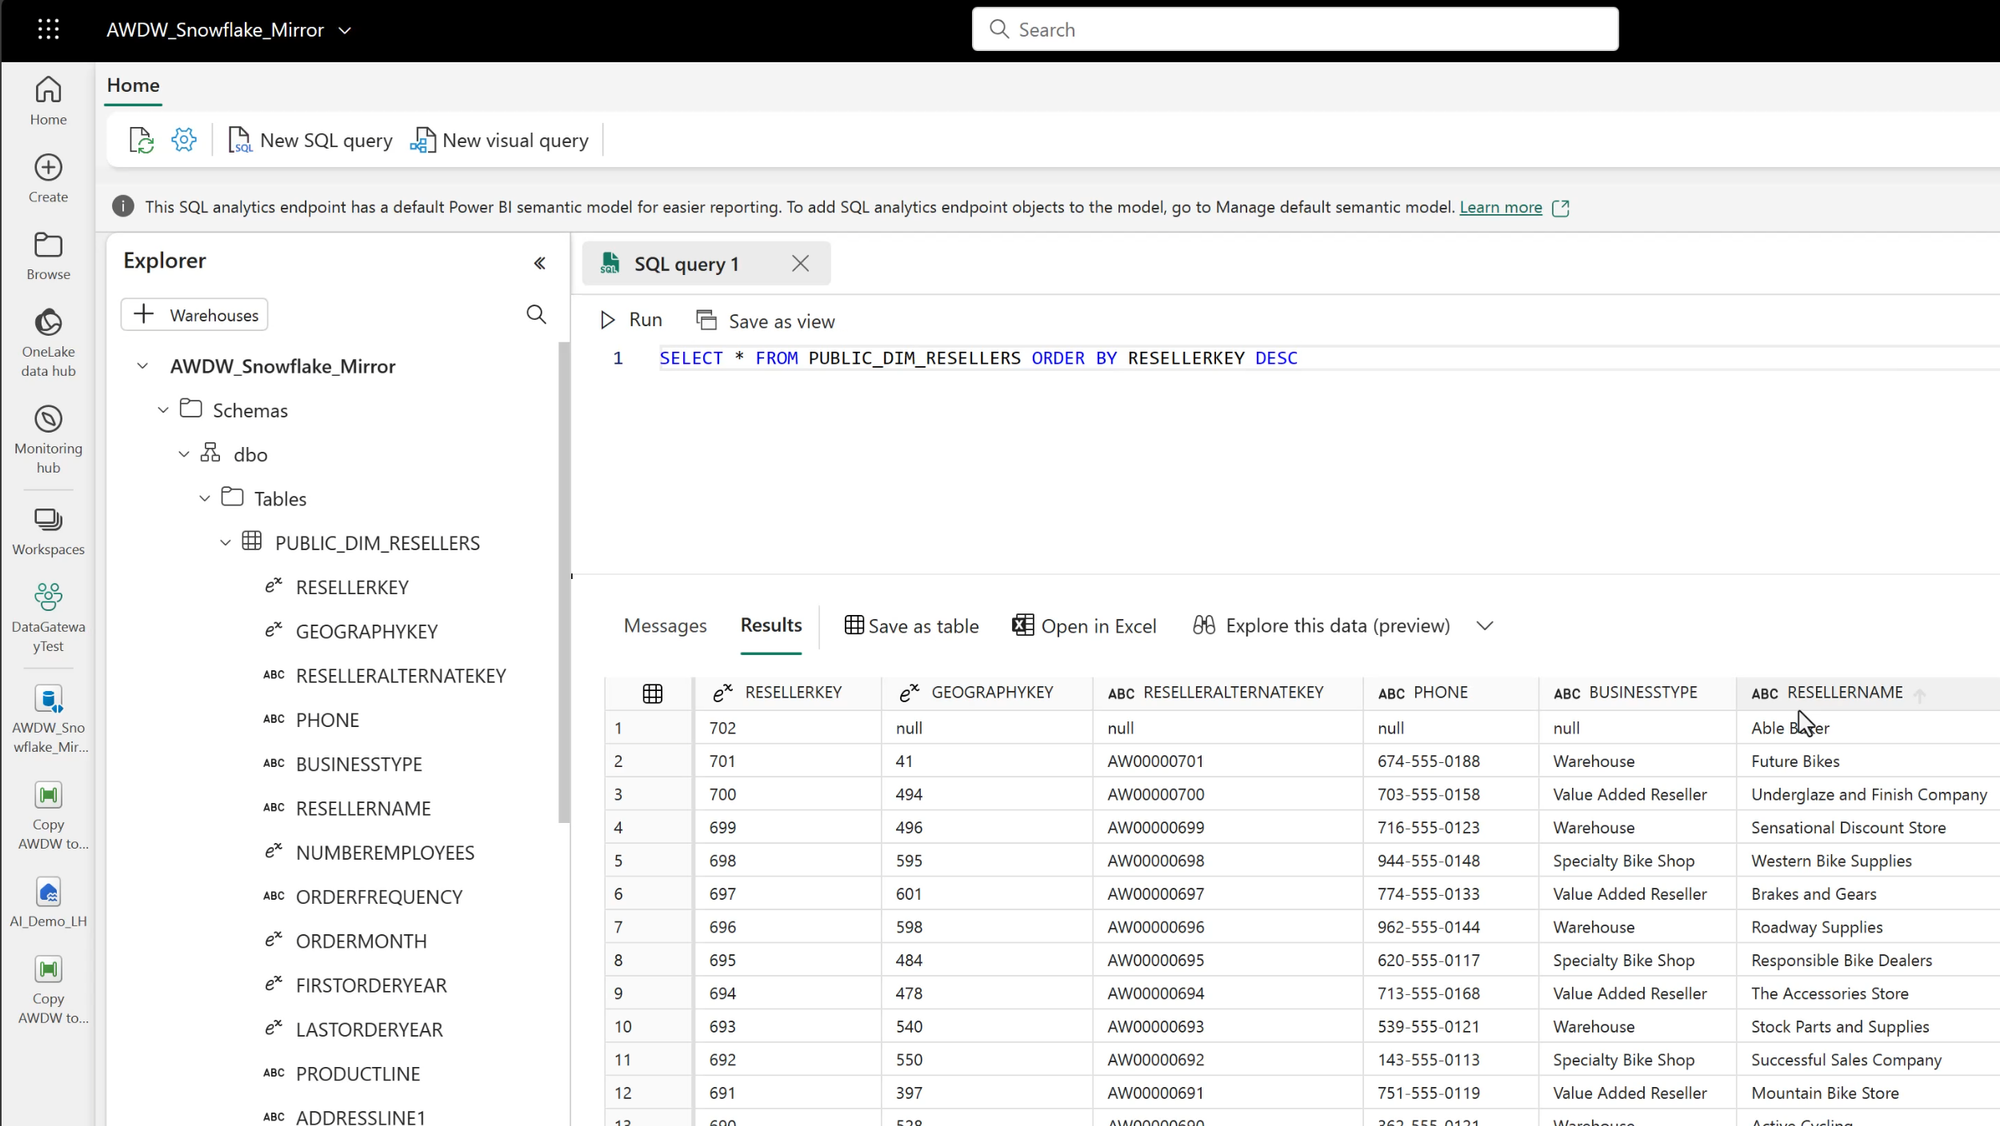Click the Explorer search magnifier icon

point(536,315)
